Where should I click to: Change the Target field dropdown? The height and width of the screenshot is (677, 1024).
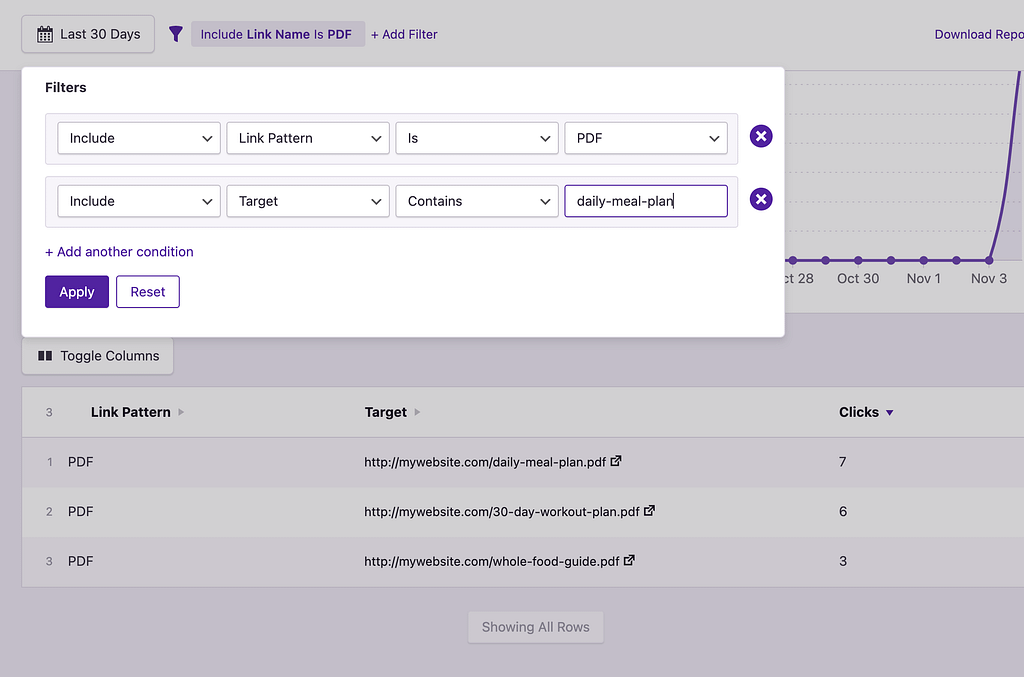[x=307, y=201]
